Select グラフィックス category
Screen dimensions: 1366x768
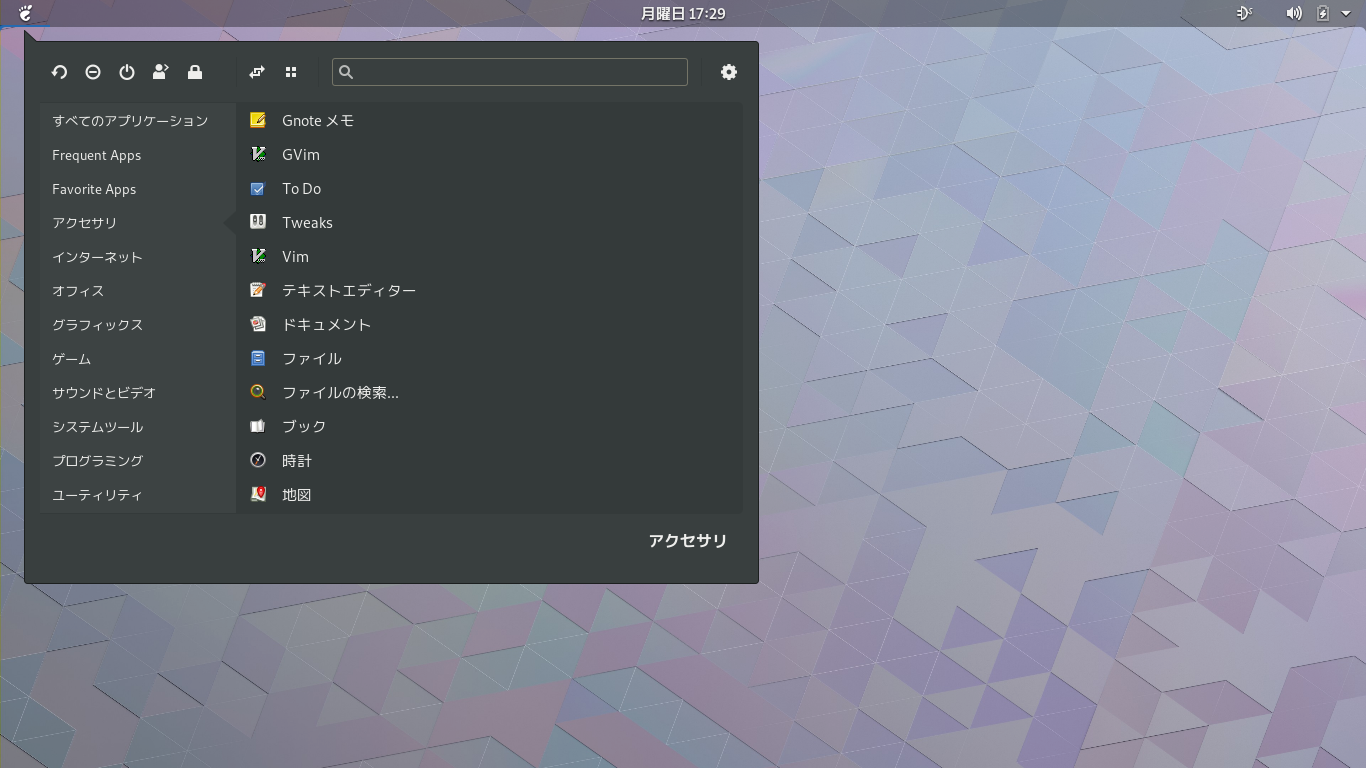[x=138, y=324]
